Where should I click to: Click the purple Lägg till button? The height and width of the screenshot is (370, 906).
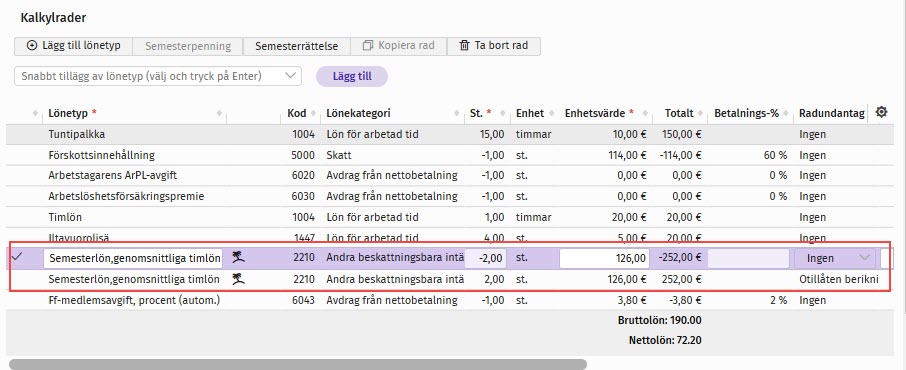(352, 76)
